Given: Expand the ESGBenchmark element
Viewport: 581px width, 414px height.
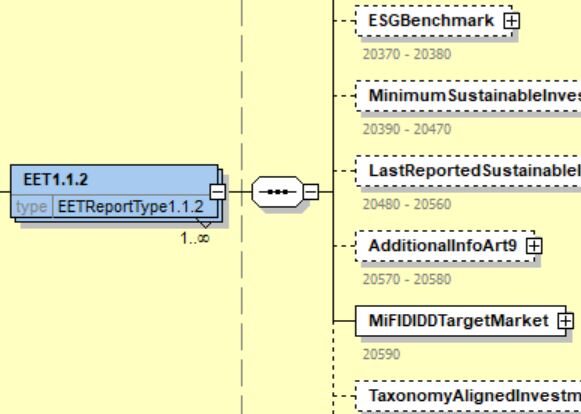Looking at the screenshot, I should click(x=511, y=21).
